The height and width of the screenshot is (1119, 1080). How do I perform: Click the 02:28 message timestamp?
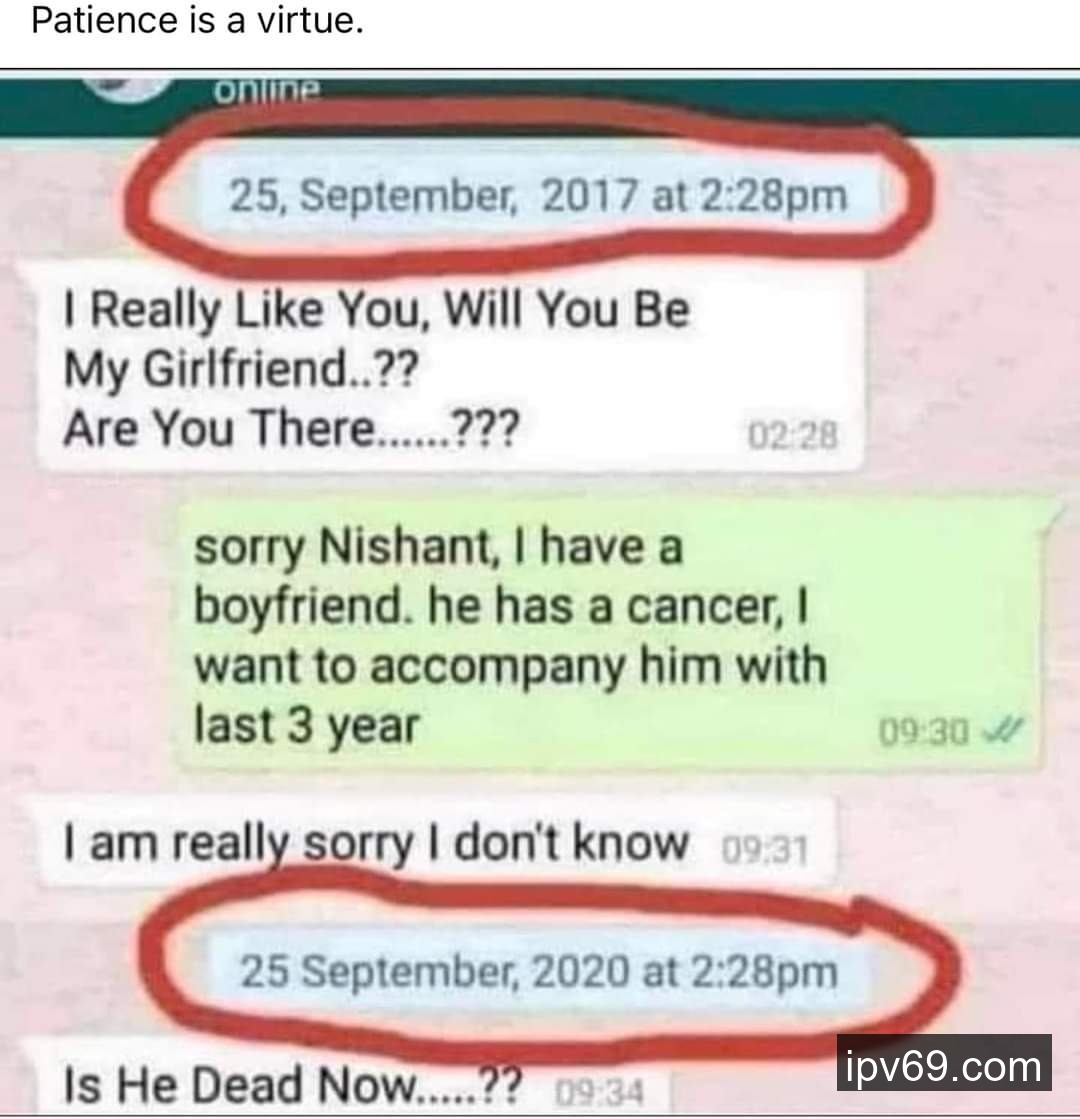click(792, 435)
